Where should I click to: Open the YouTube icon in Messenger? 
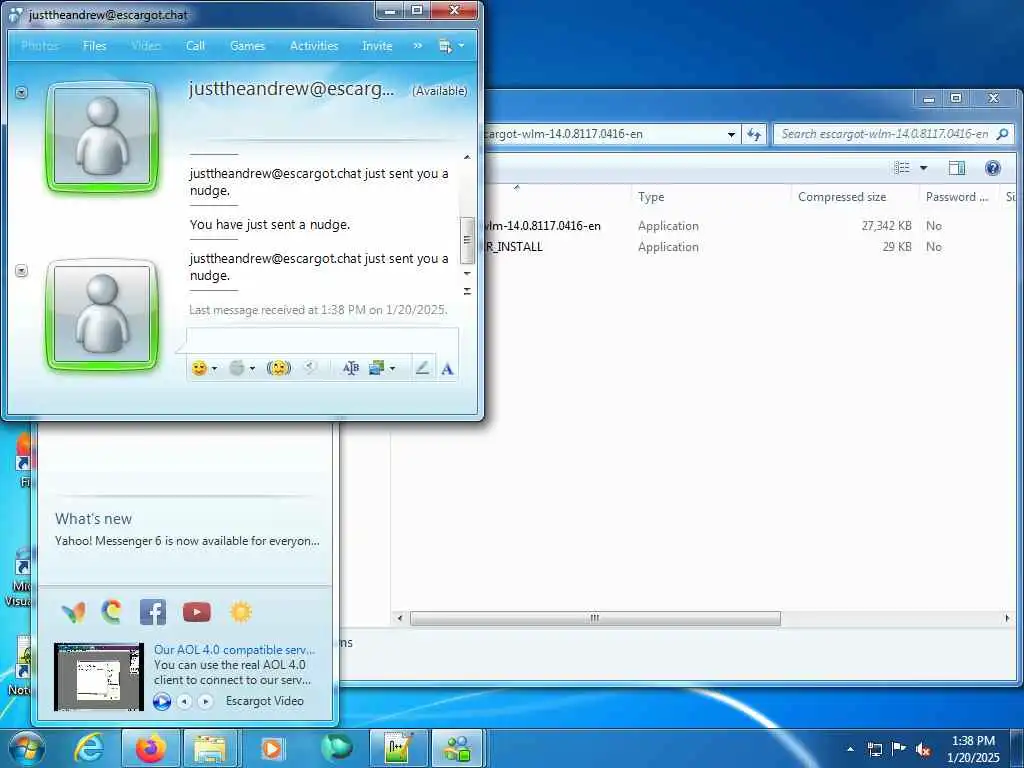click(197, 612)
